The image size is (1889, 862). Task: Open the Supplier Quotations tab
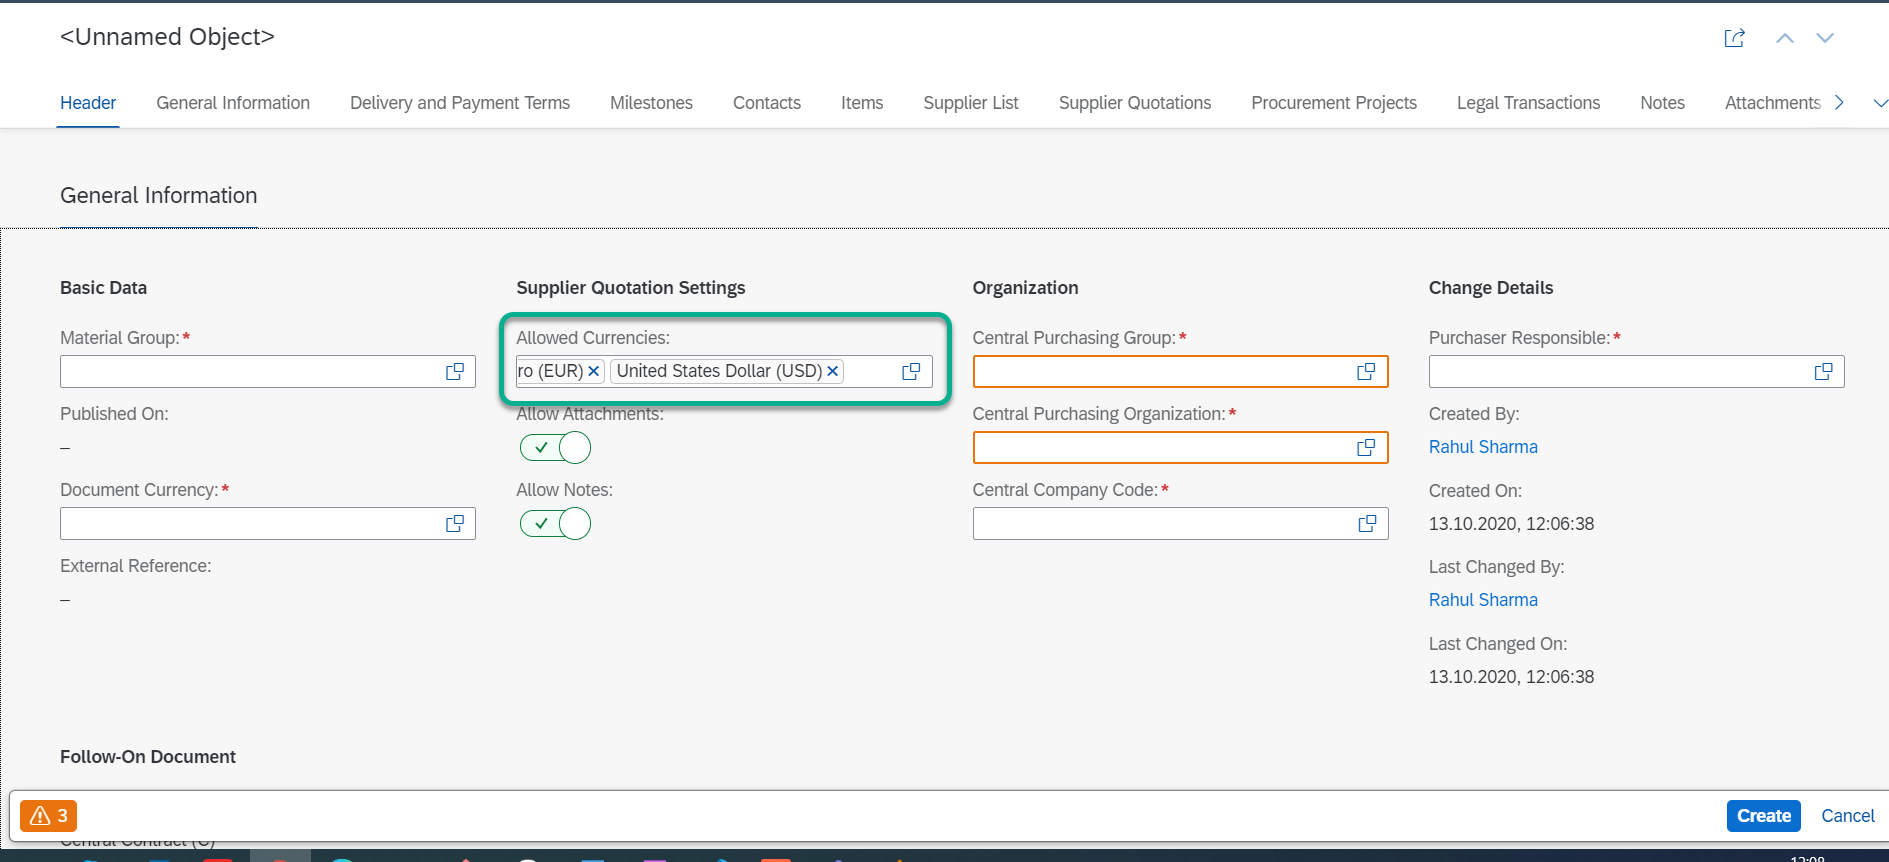point(1134,103)
